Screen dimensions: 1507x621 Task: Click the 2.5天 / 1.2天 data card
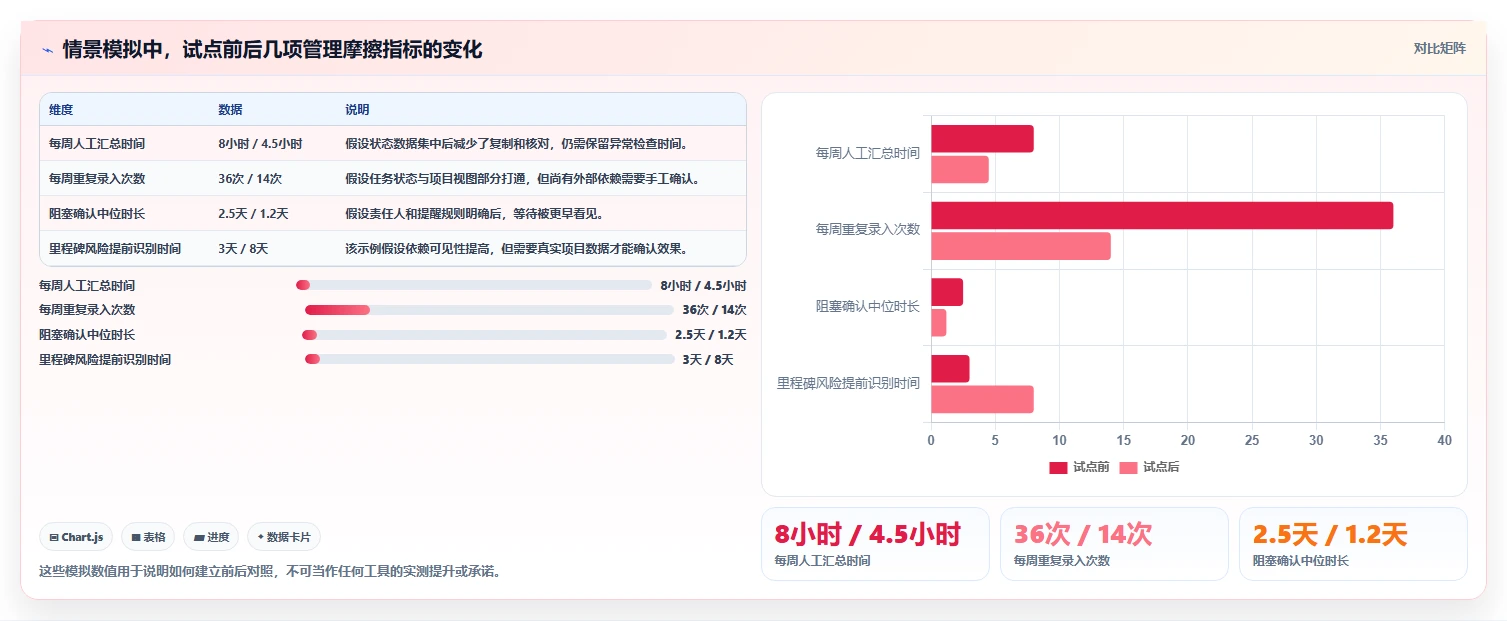click(x=1353, y=544)
